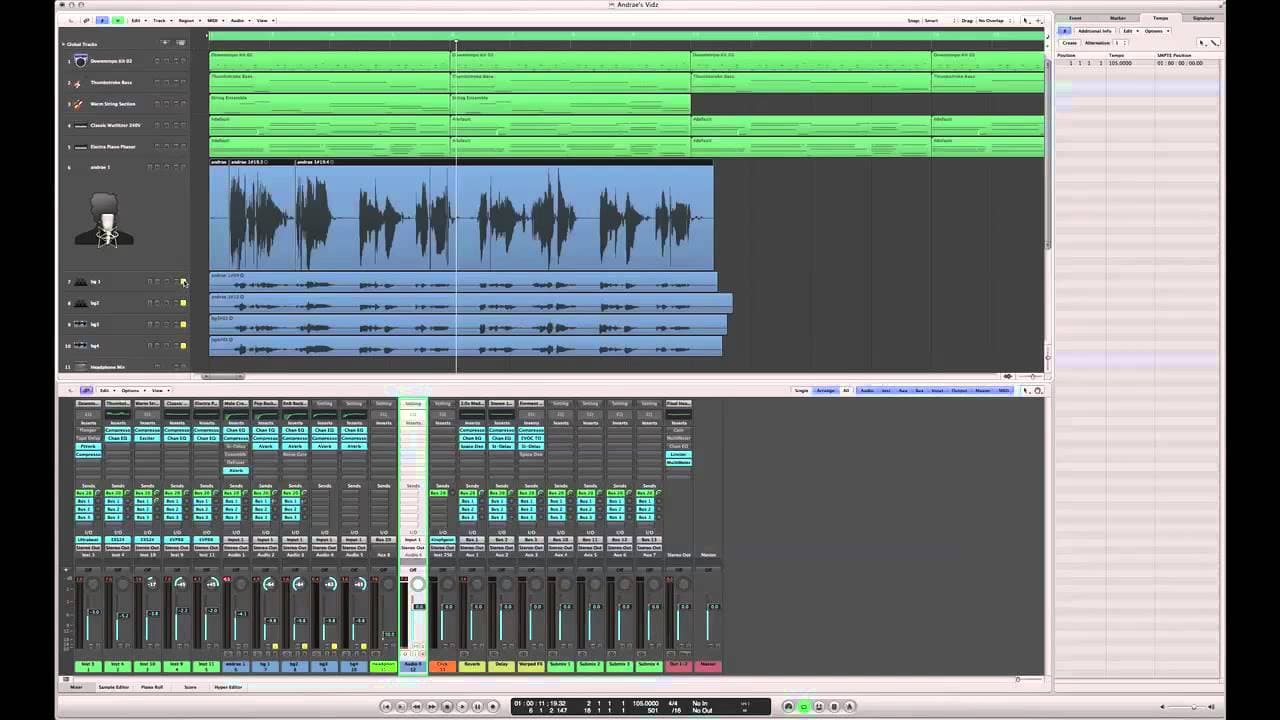Click the green catch playhead icon in the arrange toolbar
Image resolution: width=1280 pixels, height=720 pixels.
[x=118, y=20]
